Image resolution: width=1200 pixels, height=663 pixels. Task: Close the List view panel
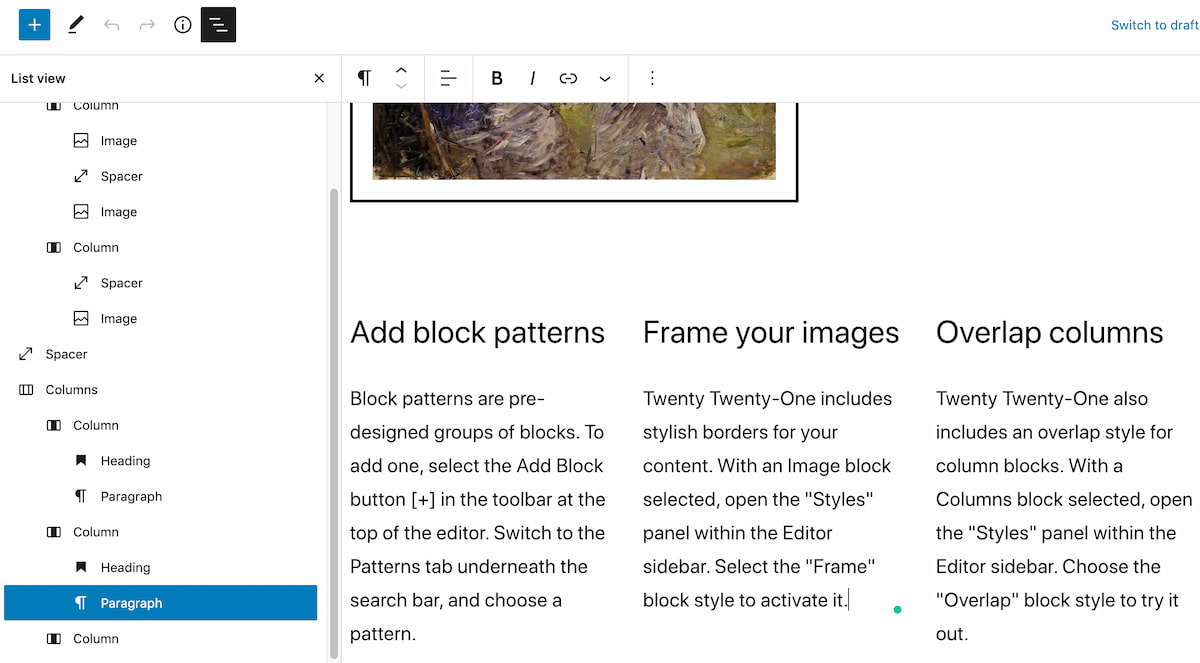[x=319, y=78]
